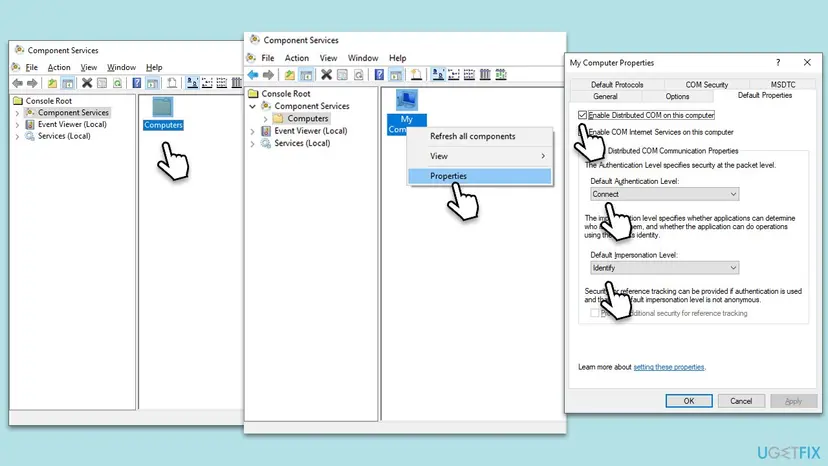This screenshot has height=466, width=828.
Task: Click Cancel in My Computer Properties
Action: [x=741, y=401]
